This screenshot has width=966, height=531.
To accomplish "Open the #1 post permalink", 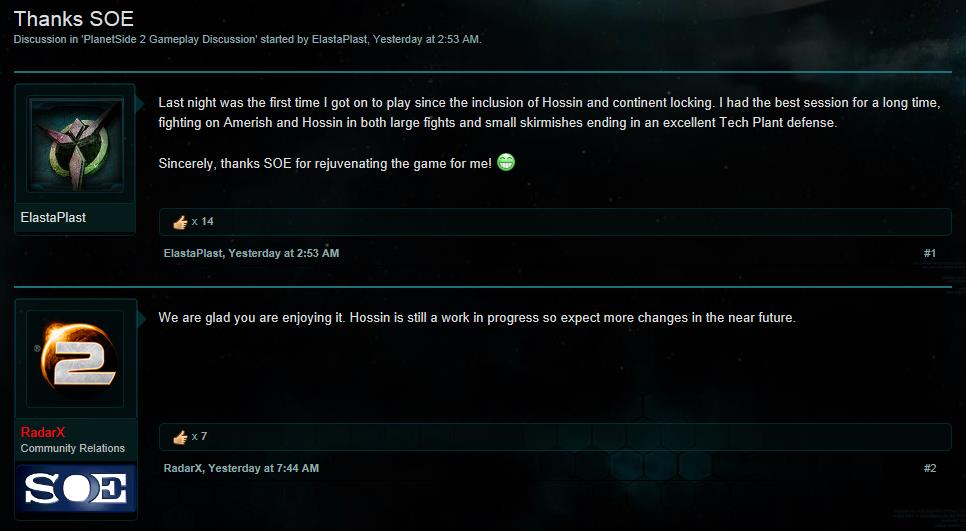I will 929,253.
